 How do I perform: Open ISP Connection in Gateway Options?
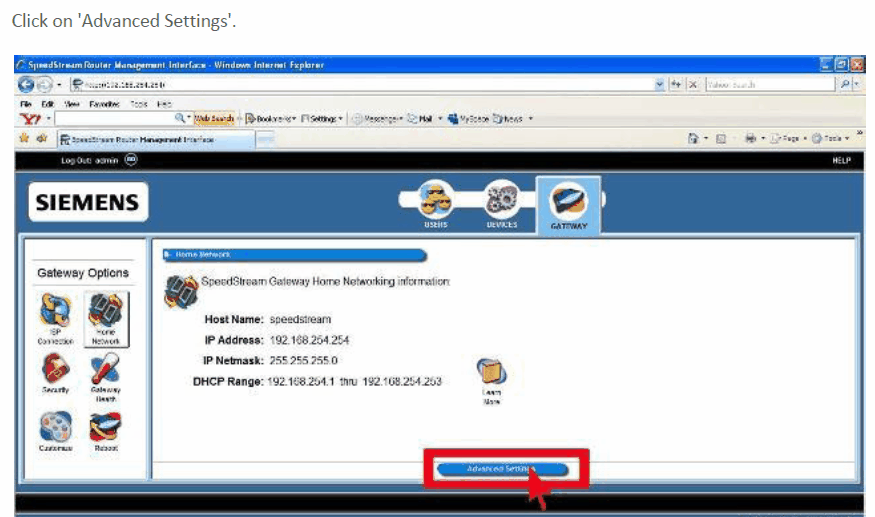(55, 318)
